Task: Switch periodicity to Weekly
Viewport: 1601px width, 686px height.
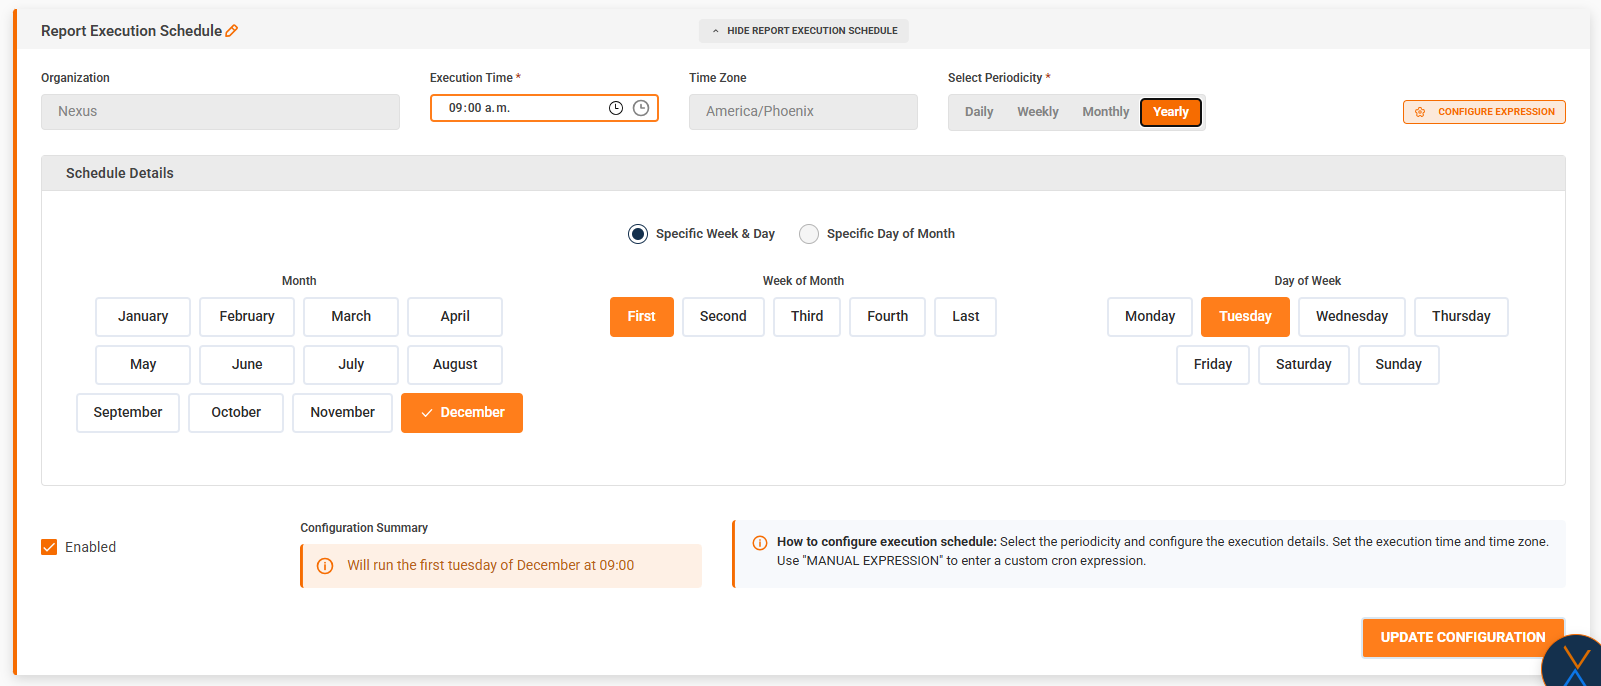Action: (x=1037, y=112)
